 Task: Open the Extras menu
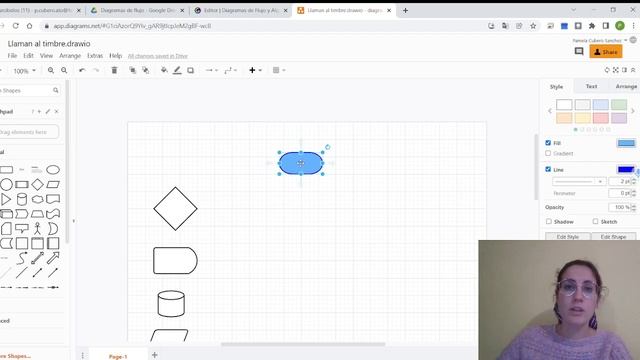95,56
